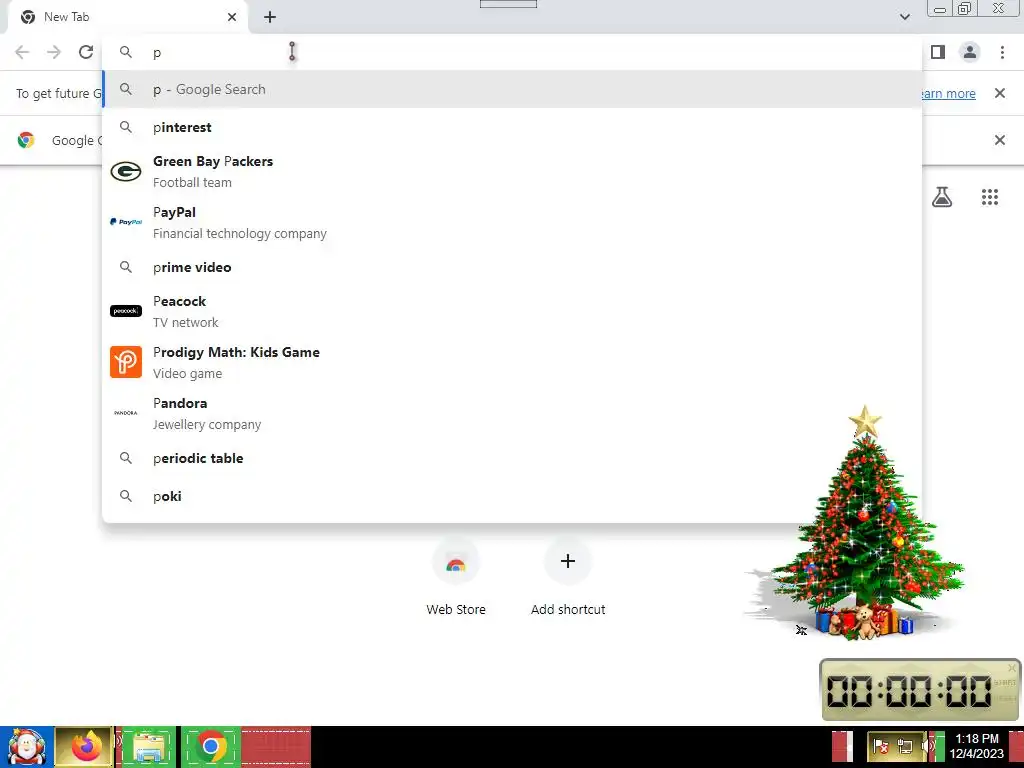Choose the pinterest suggestion
This screenshot has width=1024, height=768.
tap(512, 127)
